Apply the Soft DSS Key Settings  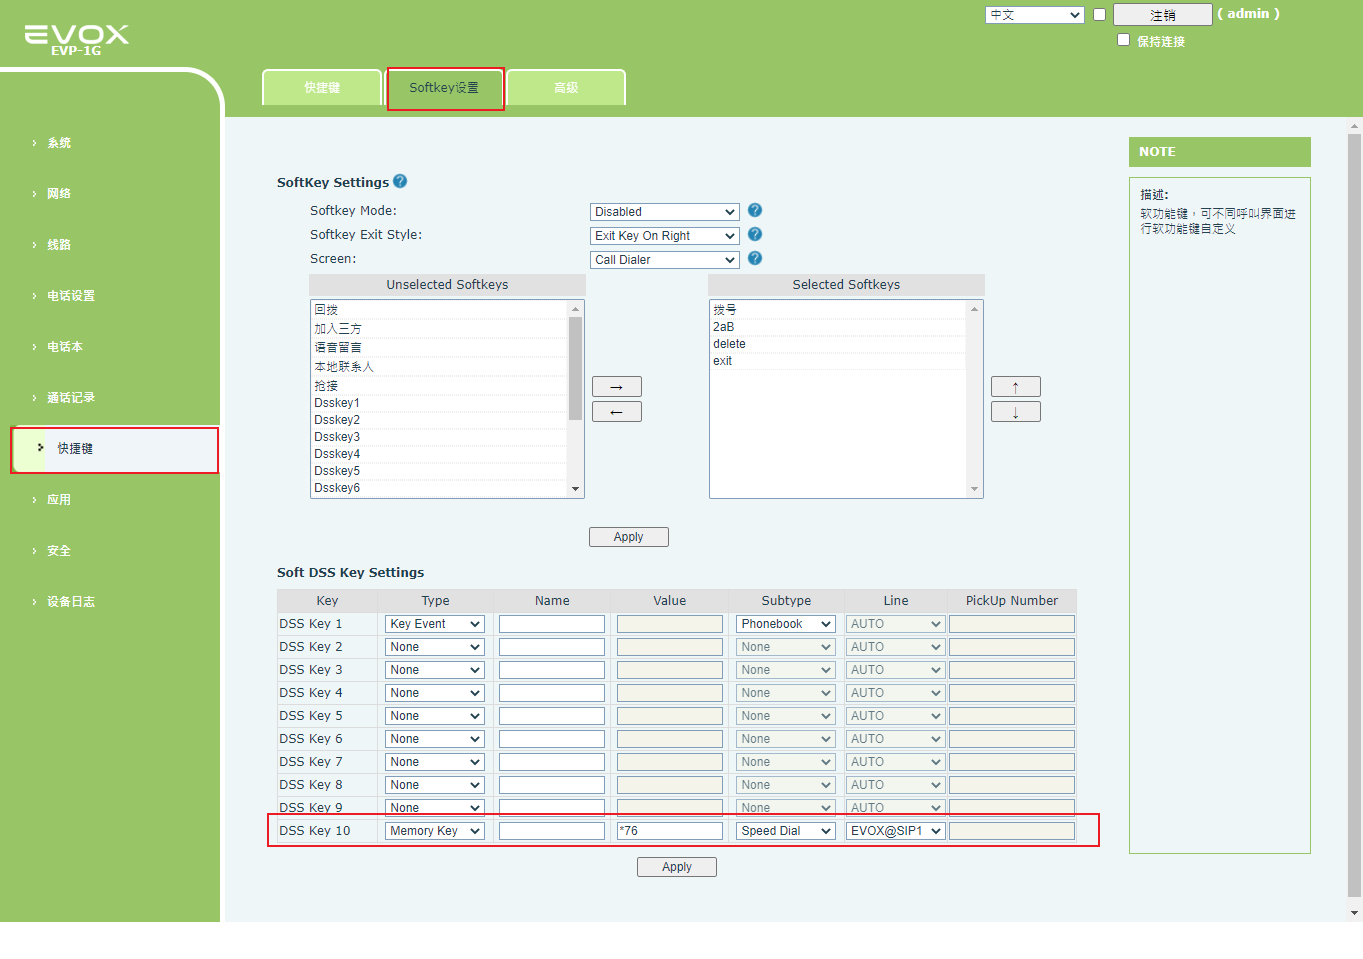click(677, 867)
